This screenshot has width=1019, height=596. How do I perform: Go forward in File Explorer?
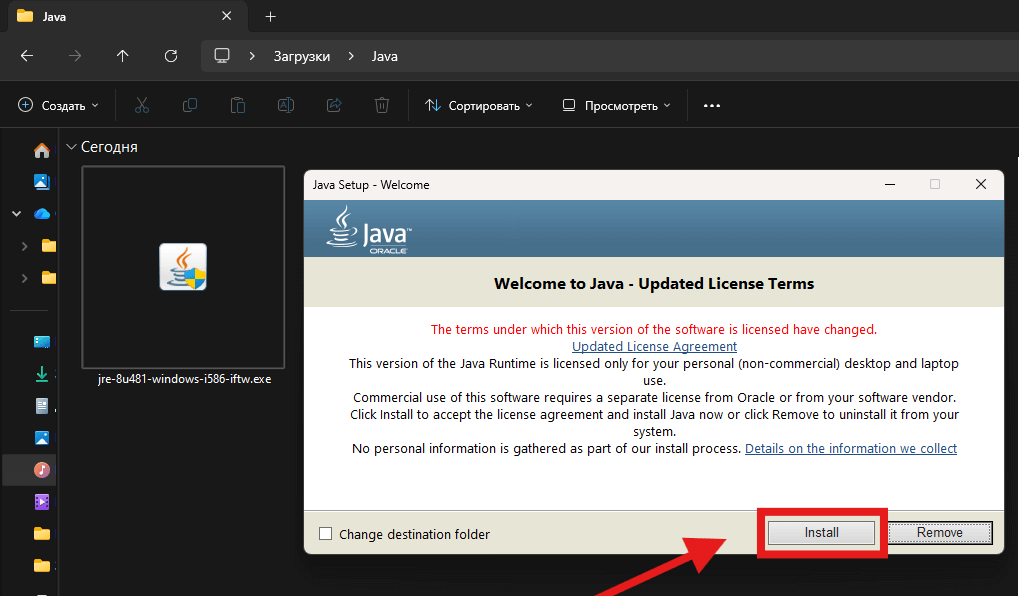[x=75, y=56]
